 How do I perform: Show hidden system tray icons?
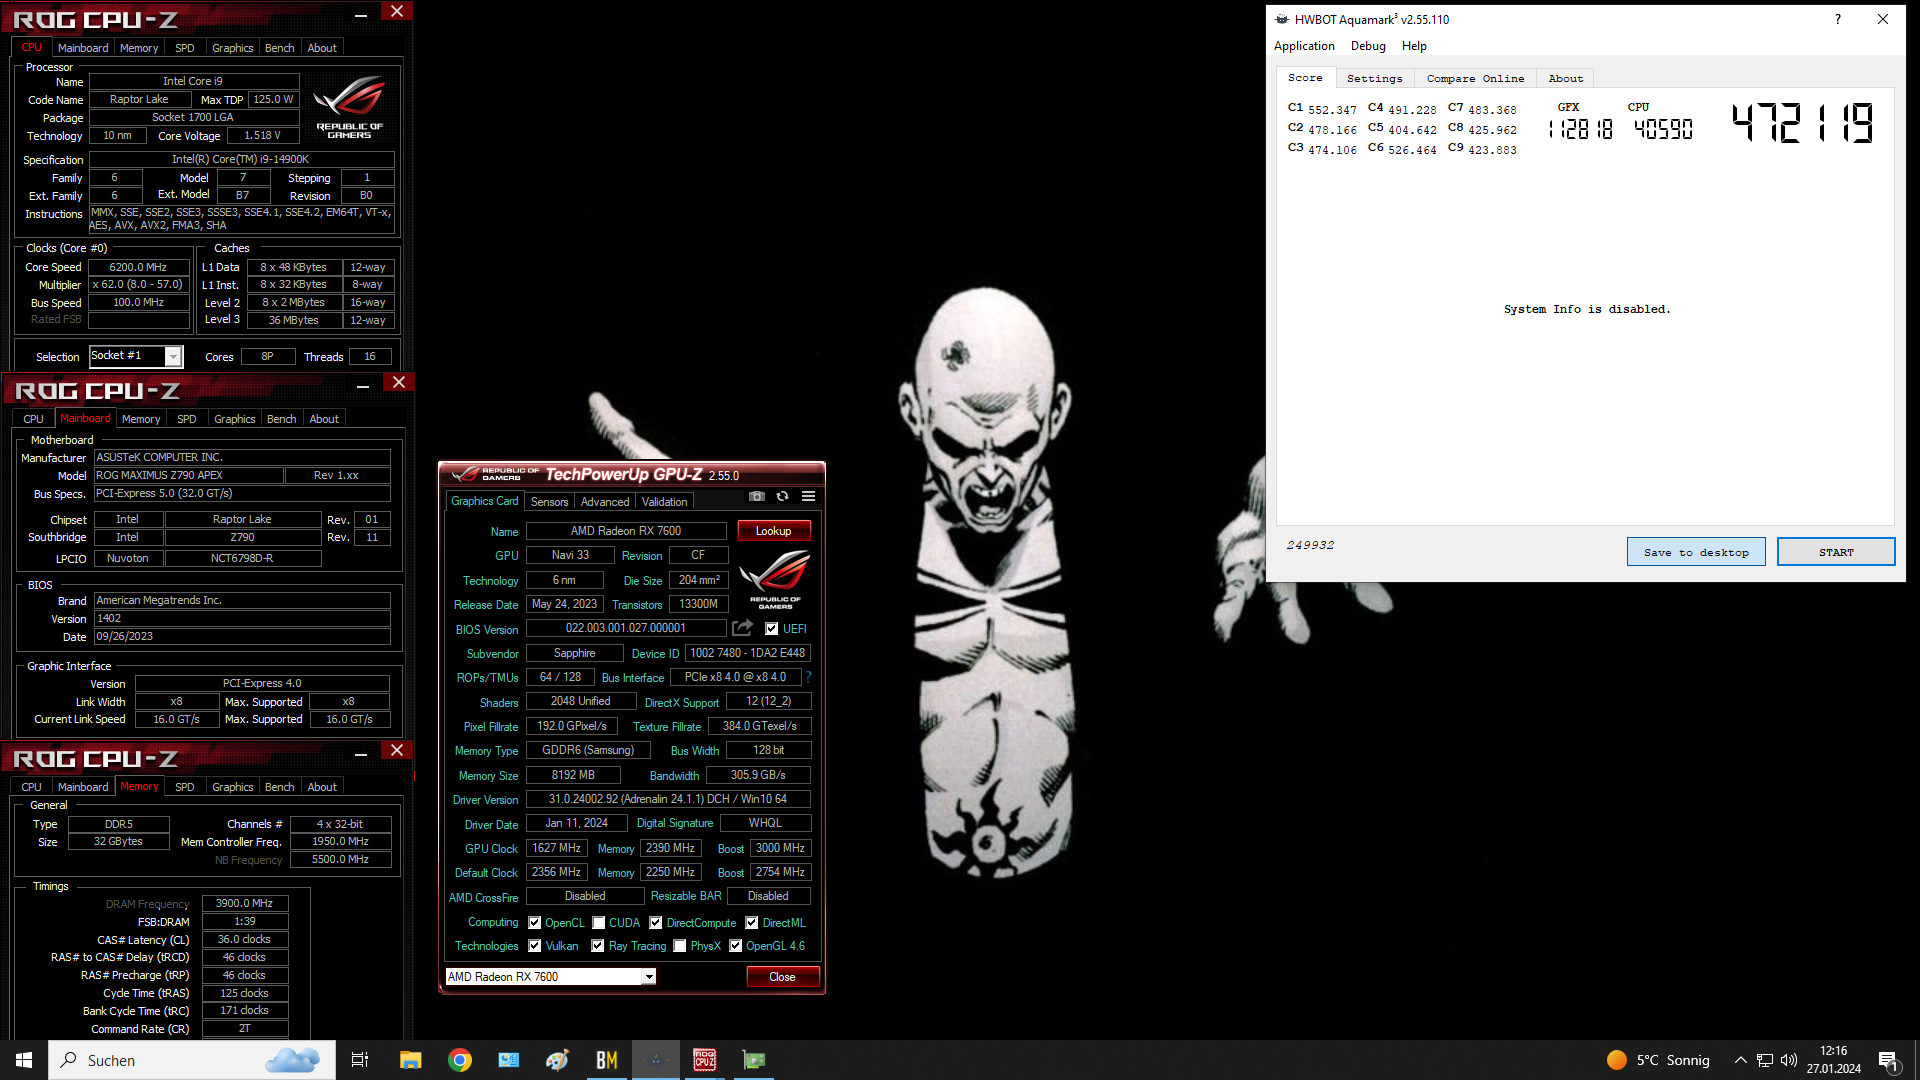coord(1740,1060)
